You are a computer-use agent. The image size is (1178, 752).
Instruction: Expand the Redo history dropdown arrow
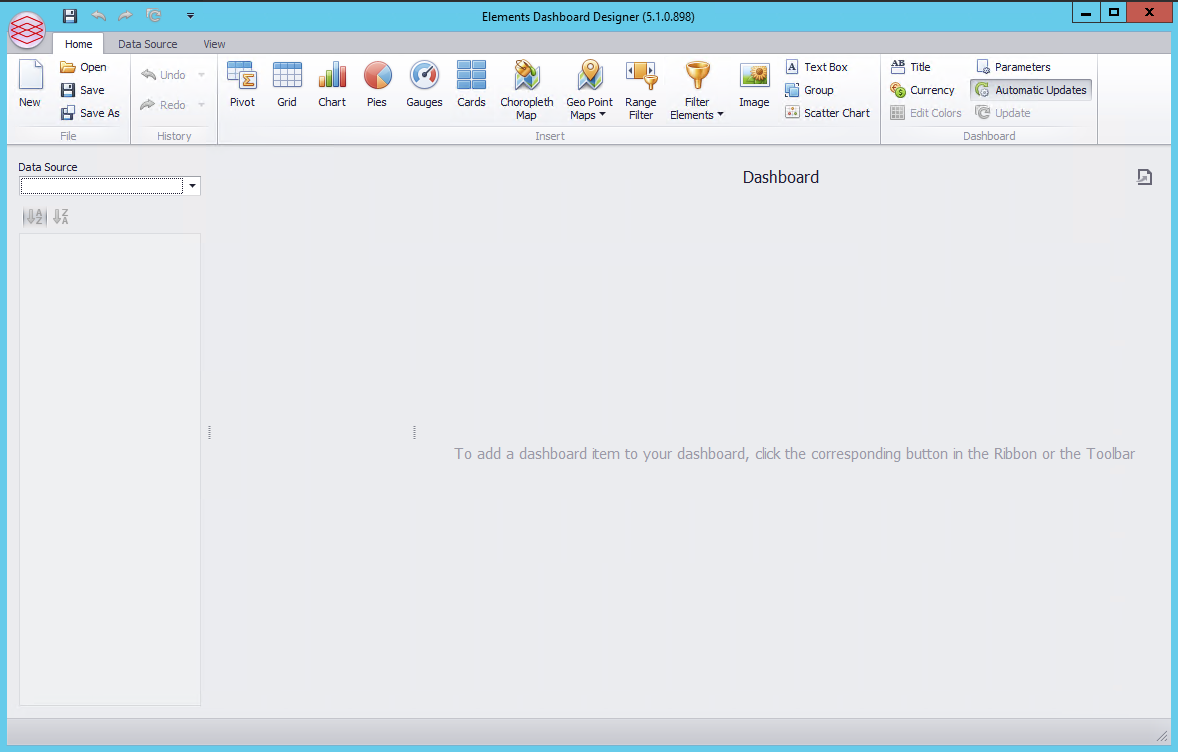click(201, 104)
